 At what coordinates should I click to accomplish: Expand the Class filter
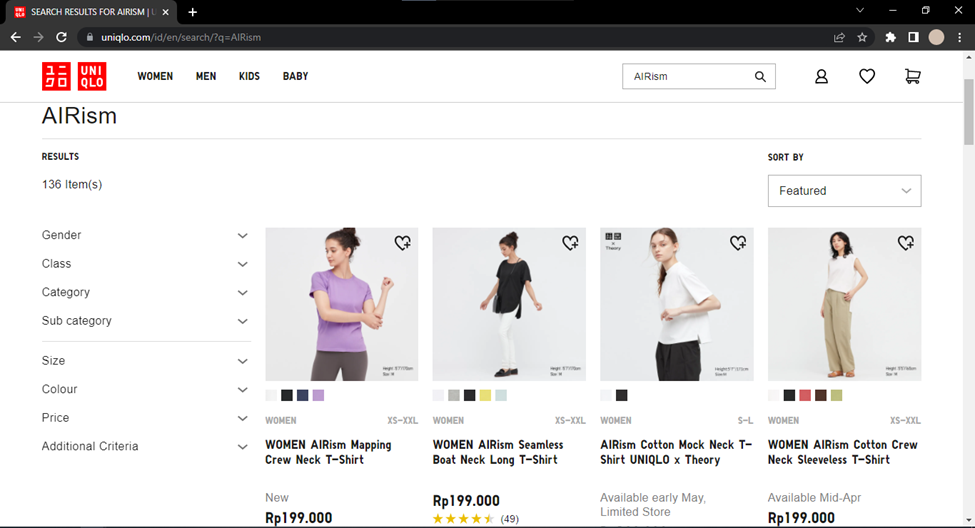[x=145, y=264]
